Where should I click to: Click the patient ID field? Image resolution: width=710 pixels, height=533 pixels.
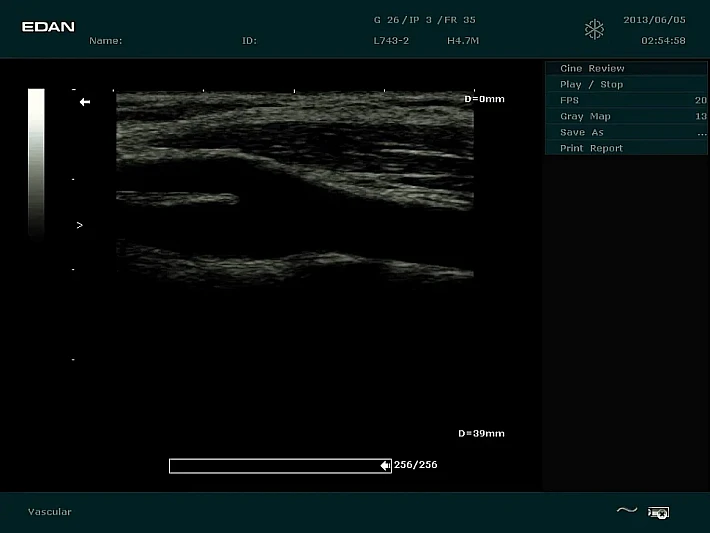249,41
